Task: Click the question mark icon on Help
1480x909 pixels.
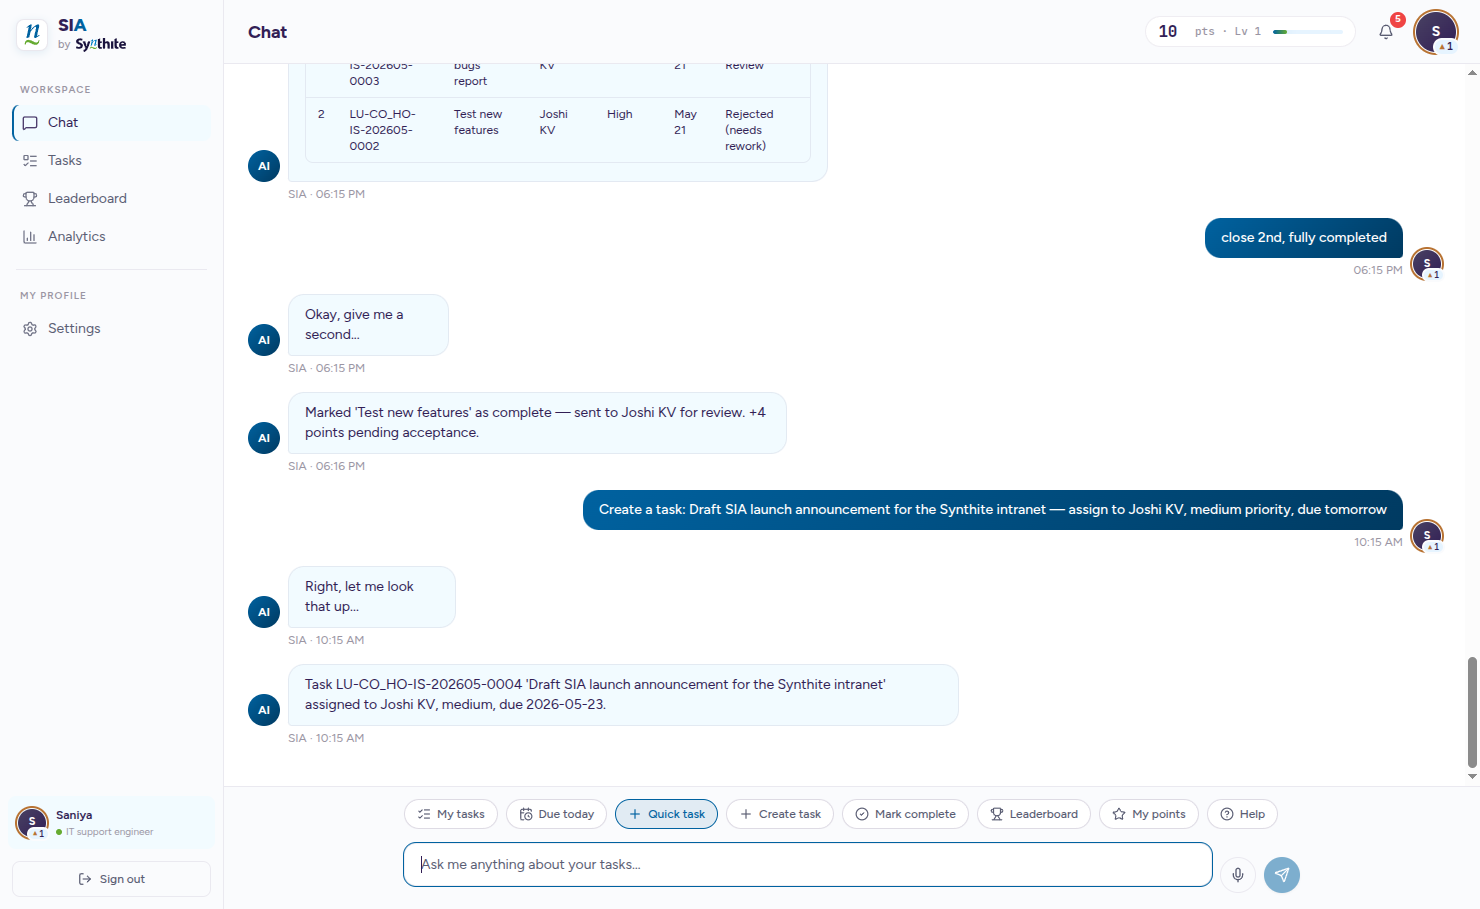Action: click(1227, 814)
